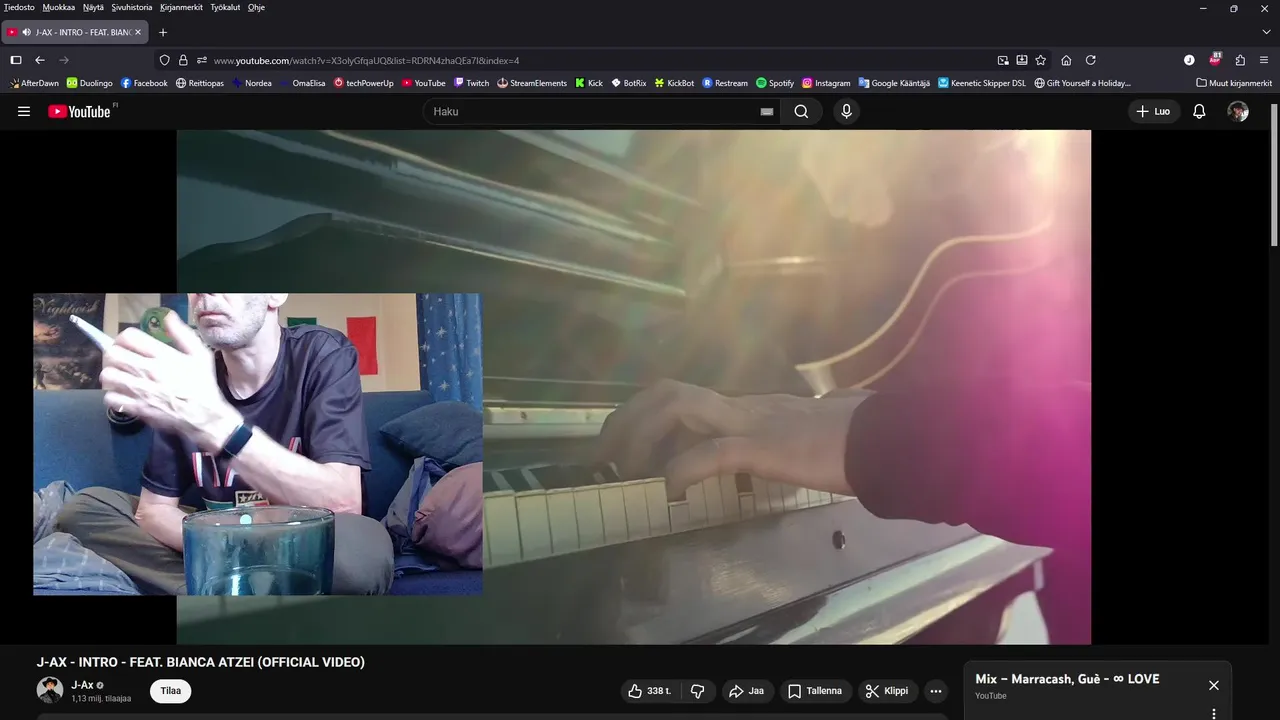Open Spotify bookmark
Screen dimensions: 1280x720
tap(775, 83)
